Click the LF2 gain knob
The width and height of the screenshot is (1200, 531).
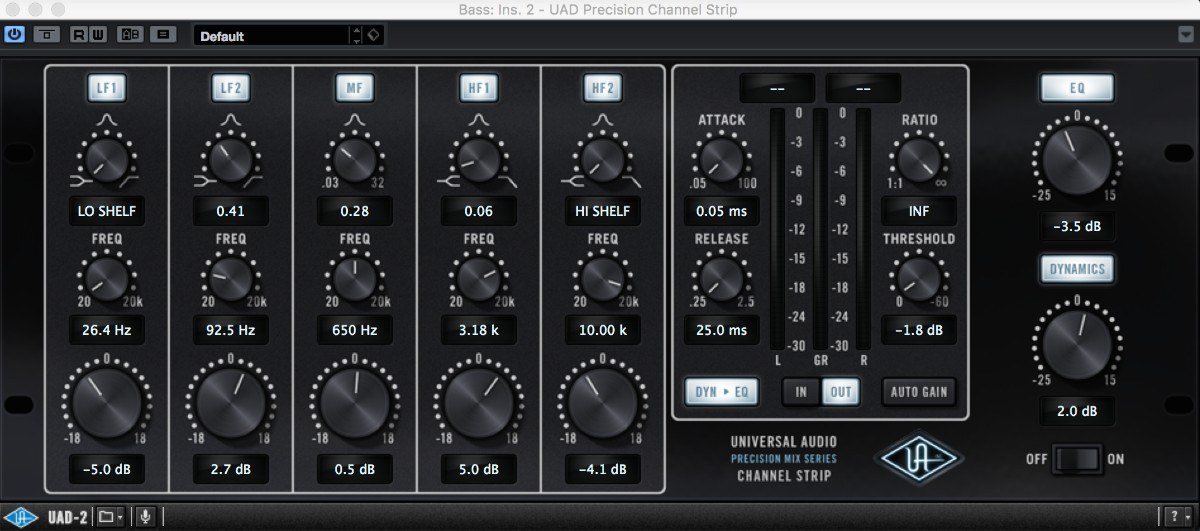click(231, 402)
